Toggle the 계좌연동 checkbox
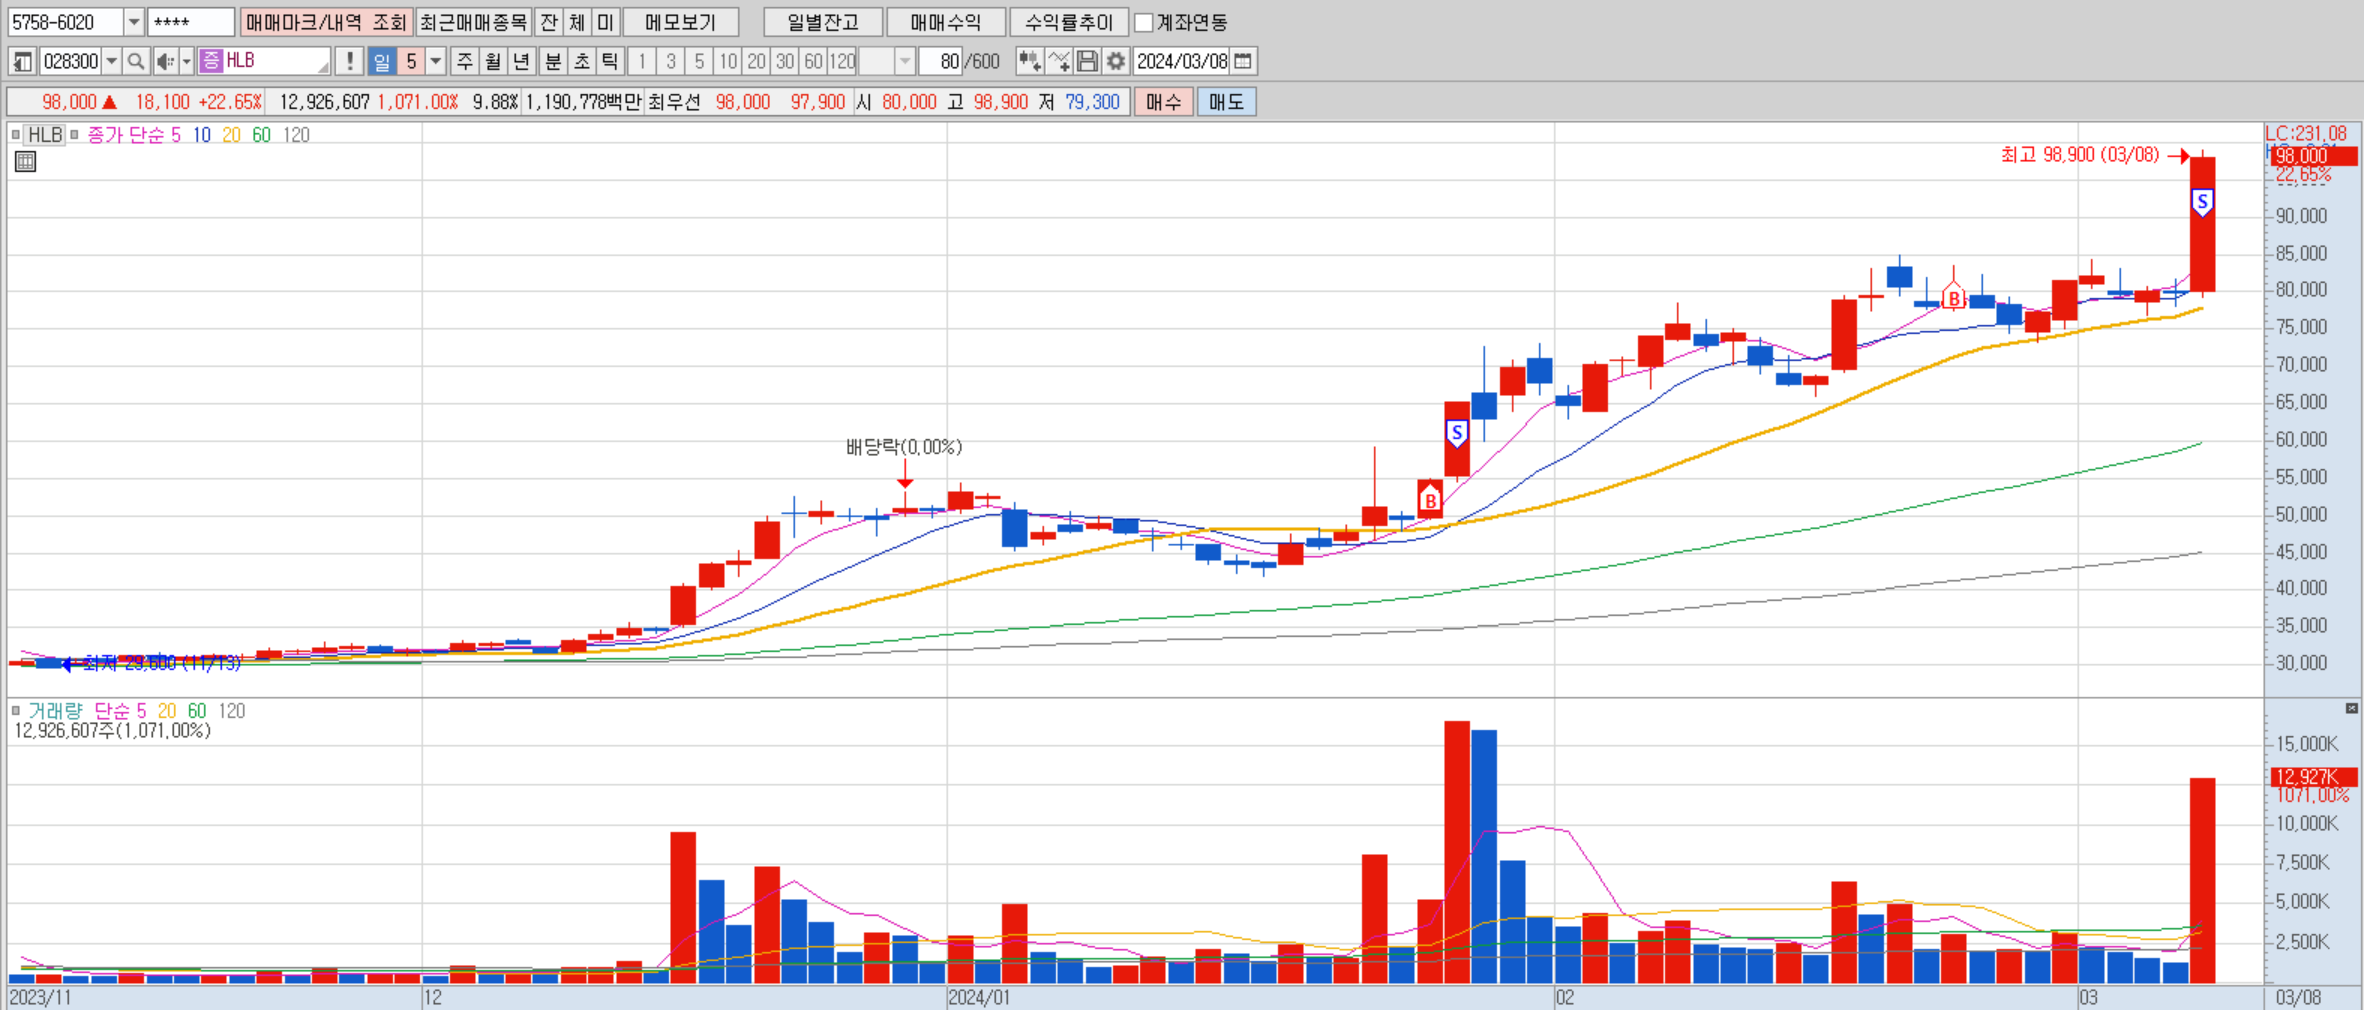 tap(1144, 22)
